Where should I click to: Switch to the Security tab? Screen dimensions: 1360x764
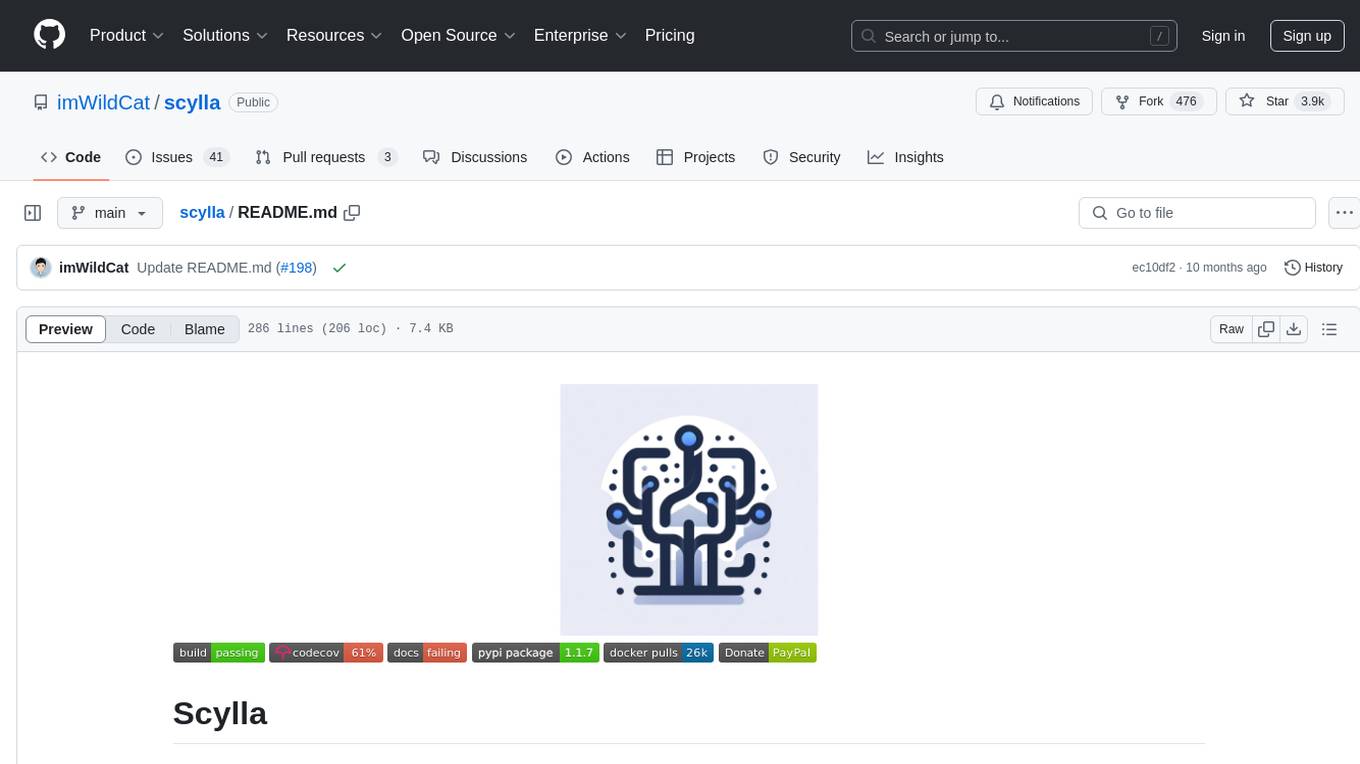[801, 157]
